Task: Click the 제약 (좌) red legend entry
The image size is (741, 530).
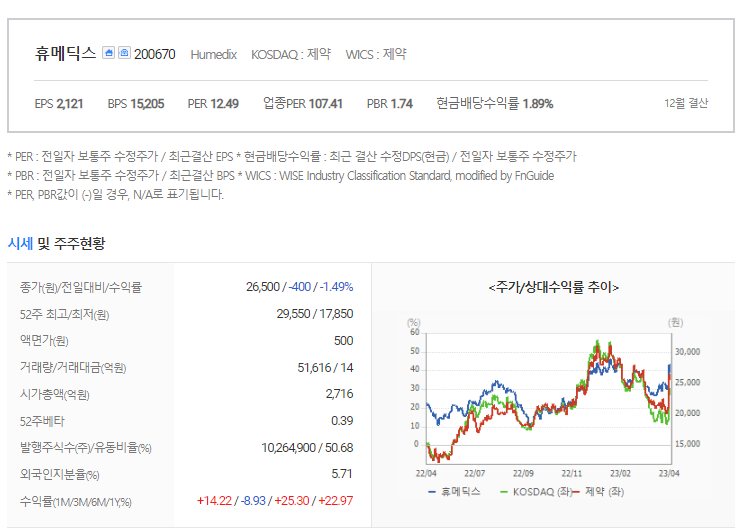Action: (x=599, y=492)
